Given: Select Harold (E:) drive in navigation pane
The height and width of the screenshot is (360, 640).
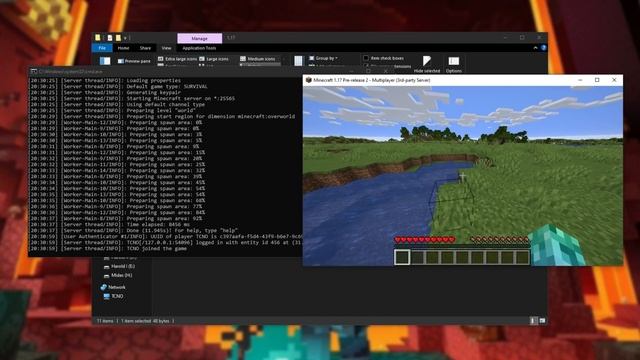Looking at the screenshot, I should [x=119, y=266].
